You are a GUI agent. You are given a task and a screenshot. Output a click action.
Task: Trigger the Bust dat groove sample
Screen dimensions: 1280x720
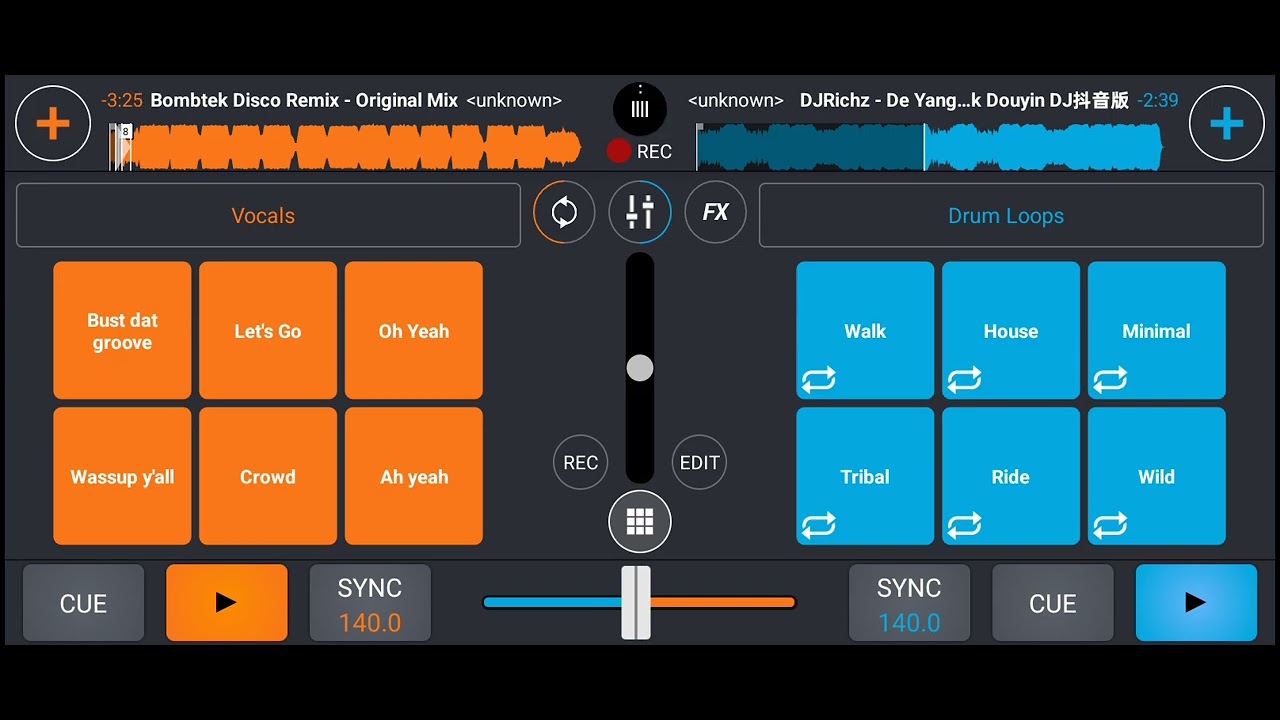[122, 331]
